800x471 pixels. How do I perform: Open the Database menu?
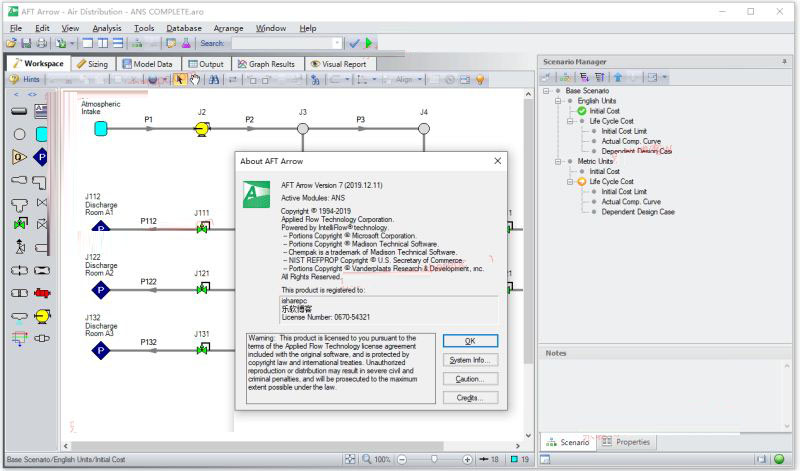click(184, 28)
